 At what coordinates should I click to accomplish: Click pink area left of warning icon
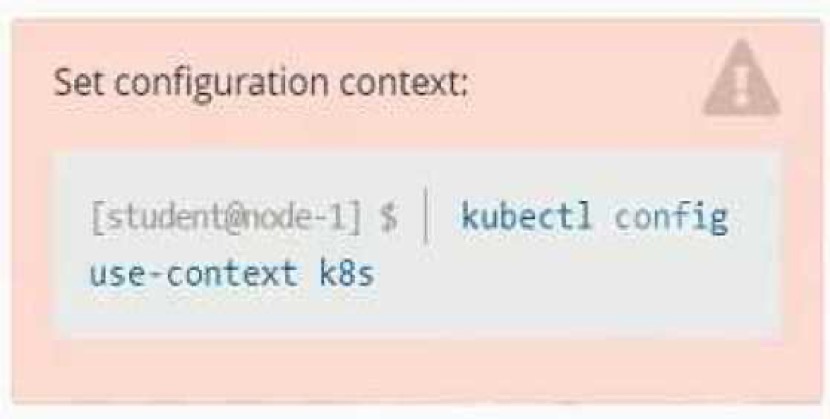click(x=582, y=83)
